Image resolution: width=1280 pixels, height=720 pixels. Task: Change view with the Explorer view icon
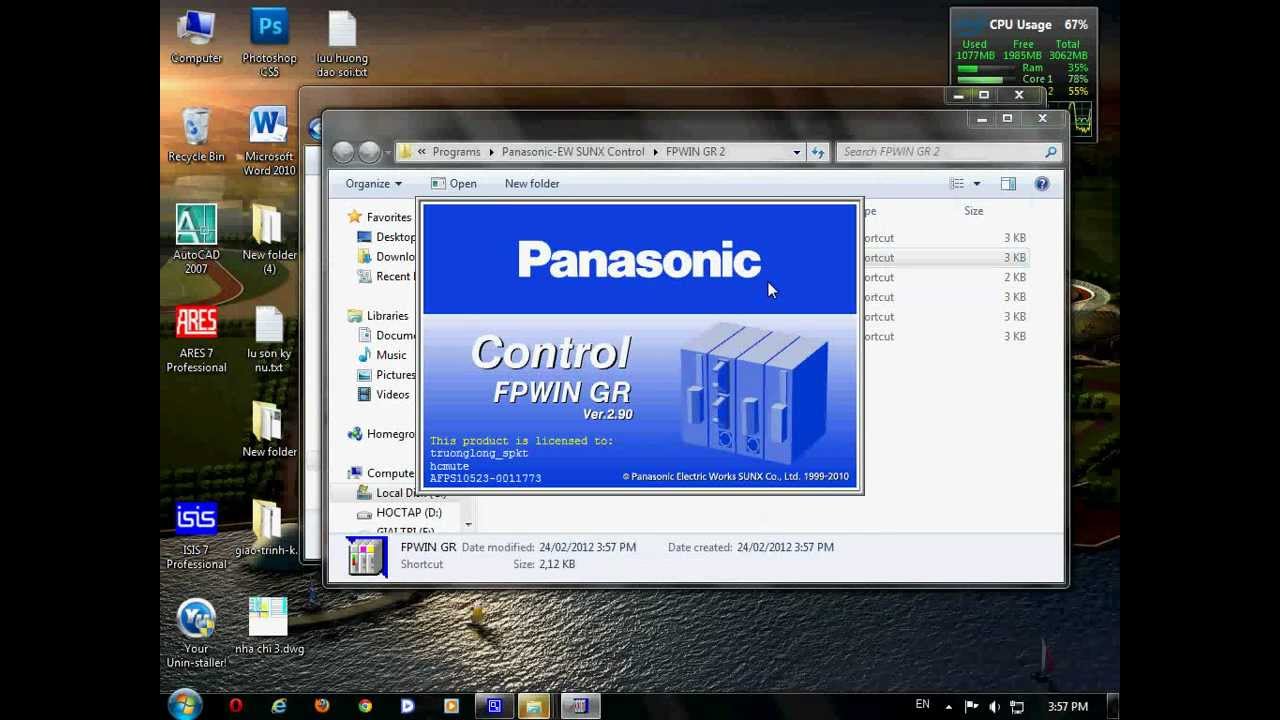tap(957, 184)
